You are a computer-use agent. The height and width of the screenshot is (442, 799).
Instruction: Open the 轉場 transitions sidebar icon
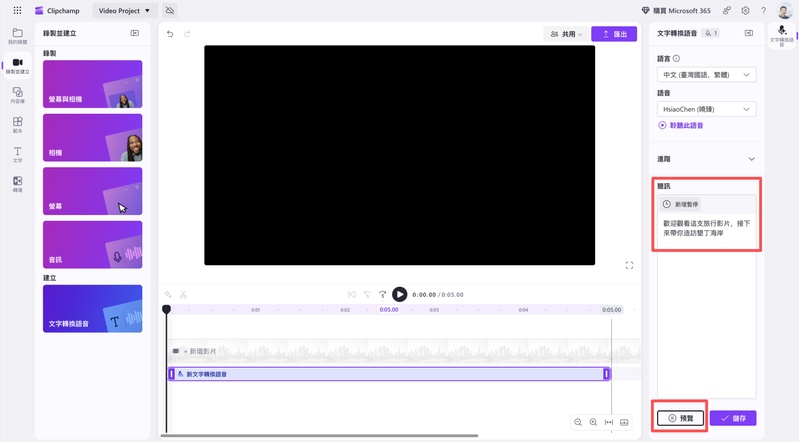click(17, 184)
